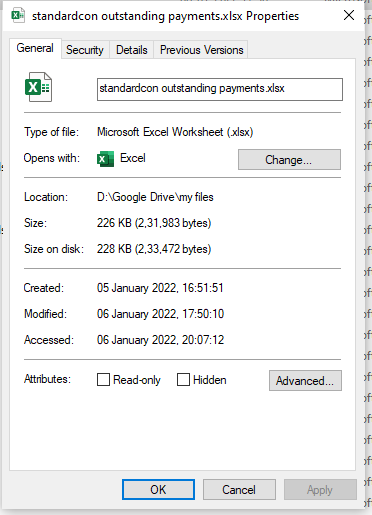Click the Excel file icon in the title bar
Screen dimensions: 372x515
point(18,15)
